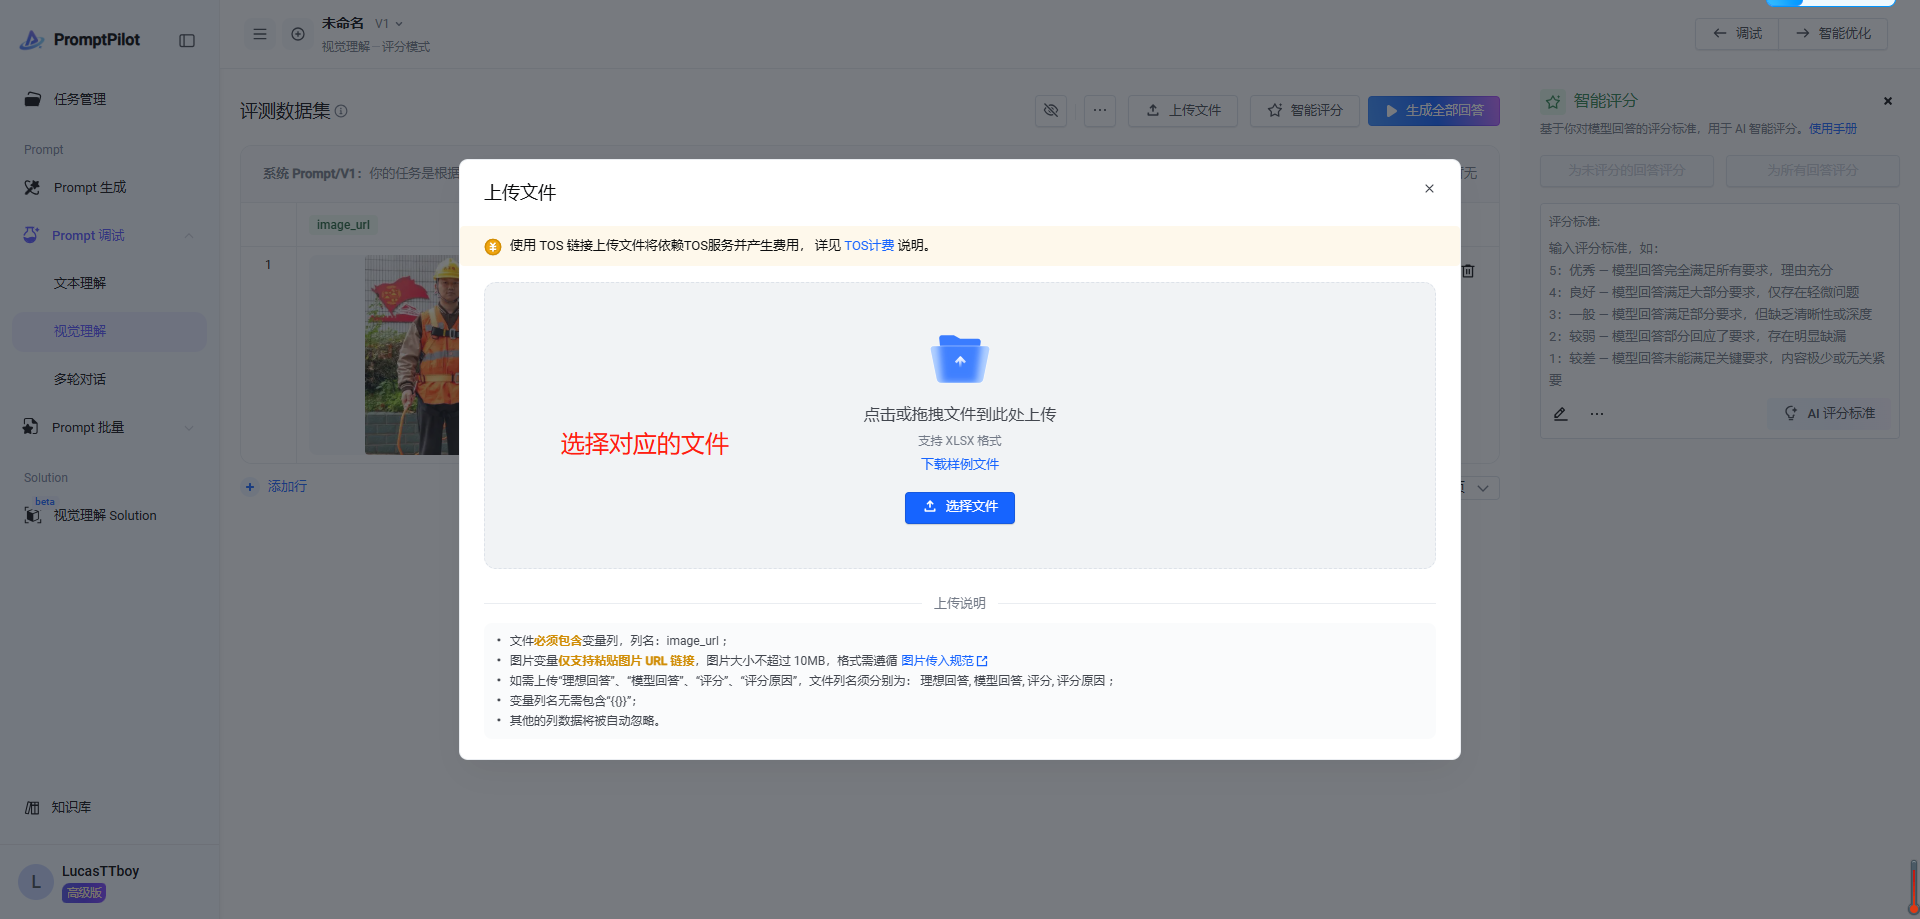Click the 智能优化 button in the header
Viewport: 1920px width, 919px height.
(x=1833, y=33)
